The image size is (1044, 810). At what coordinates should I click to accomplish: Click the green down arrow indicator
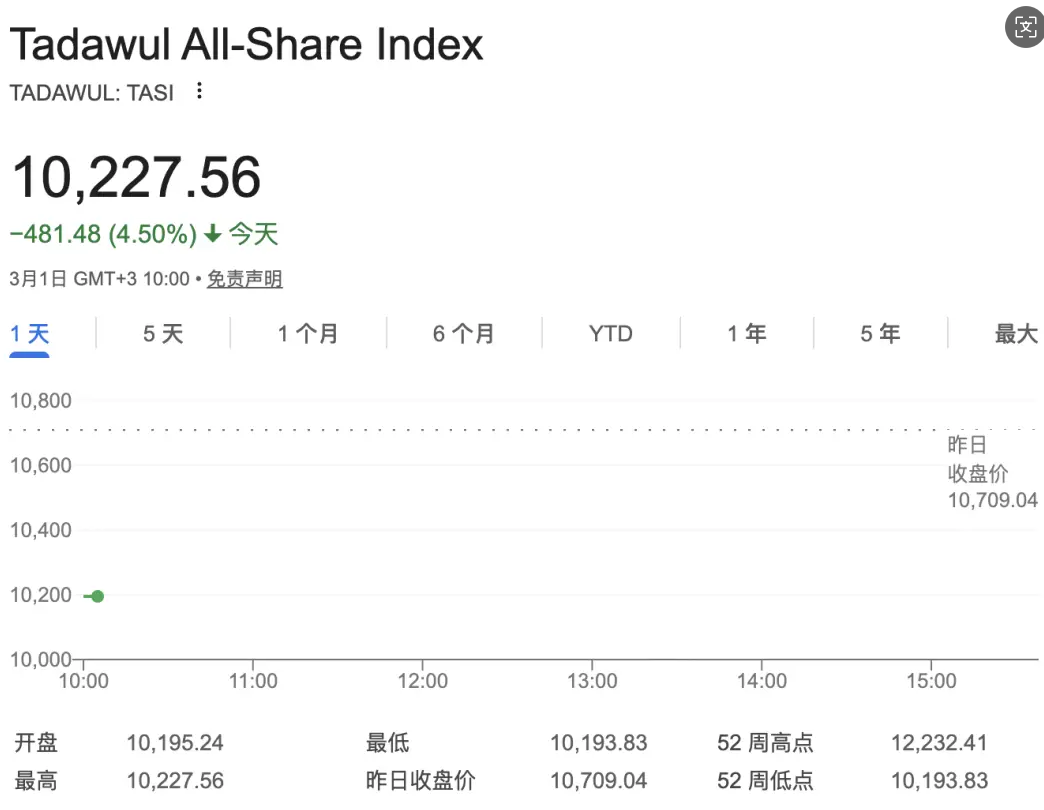[212, 235]
